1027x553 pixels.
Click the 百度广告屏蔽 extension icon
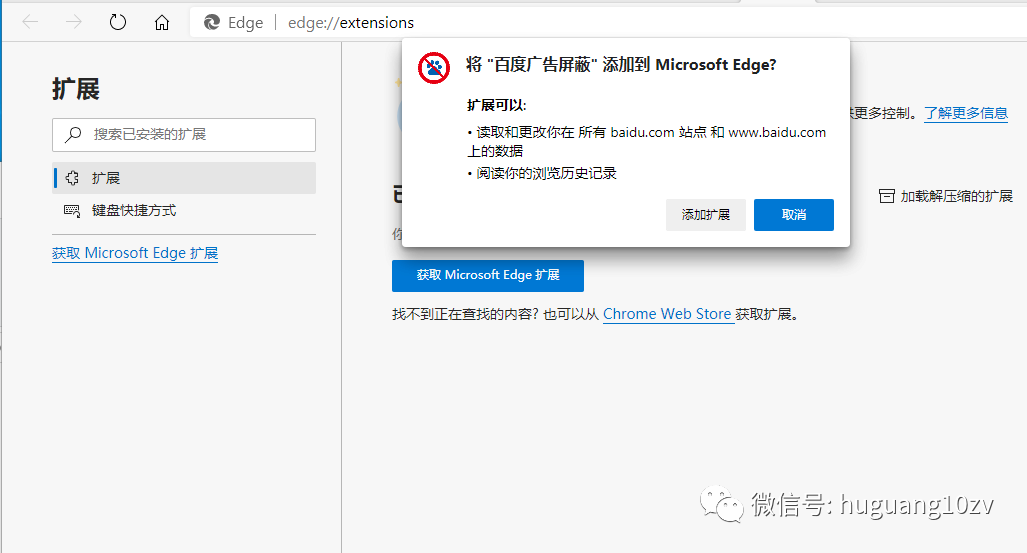[434, 67]
